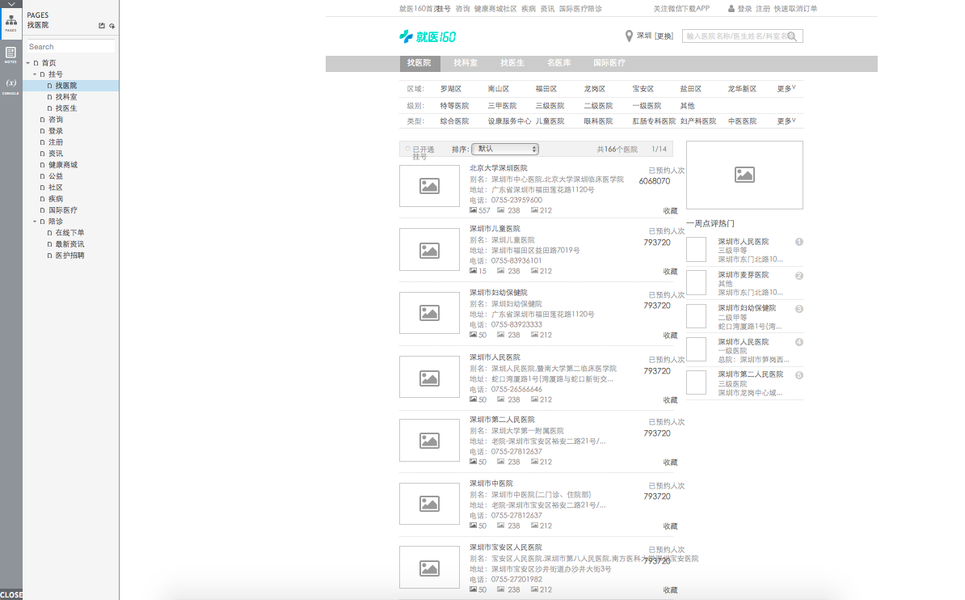Screen dimensions: 965x600
Task: Click the magnifier icon in hospital search box
Action: pyautogui.click(x=793, y=37)
